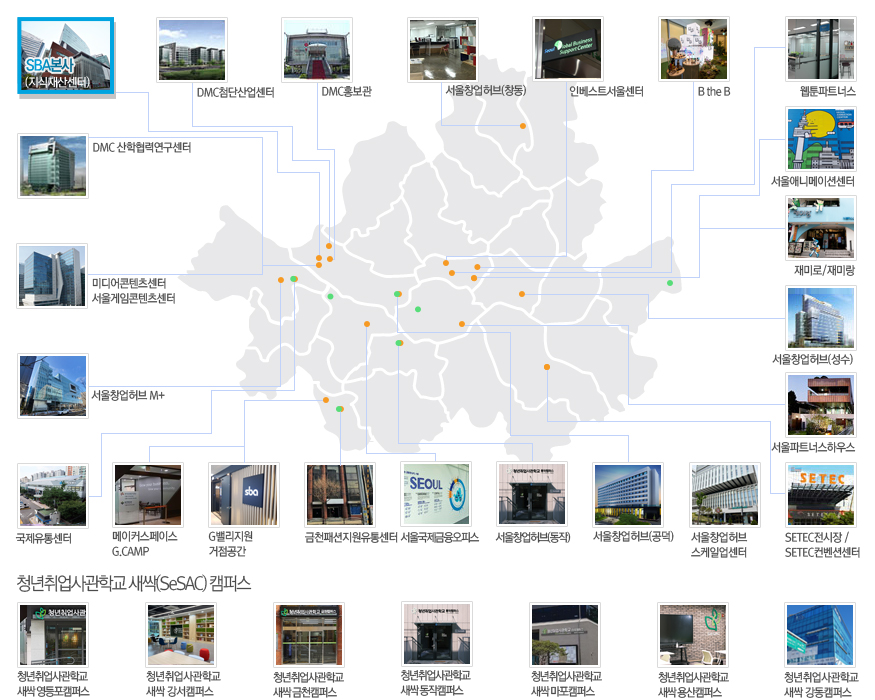The width and height of the screenshot is (875, 700).
Task: Click the '서울창업허브 M+' caption
Action: [128, 395]
